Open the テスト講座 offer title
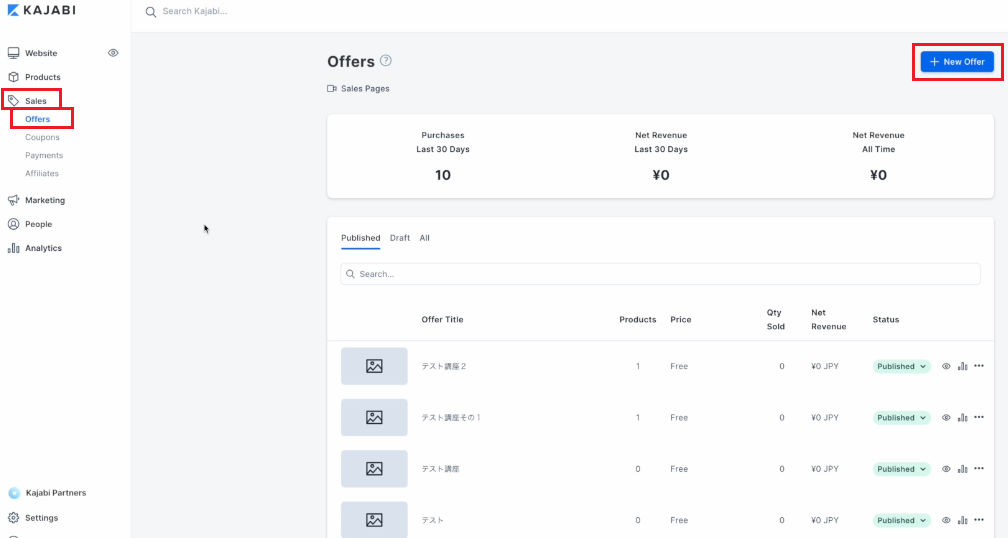Viewport: 1008px width, 538px height. coord(440,469)
